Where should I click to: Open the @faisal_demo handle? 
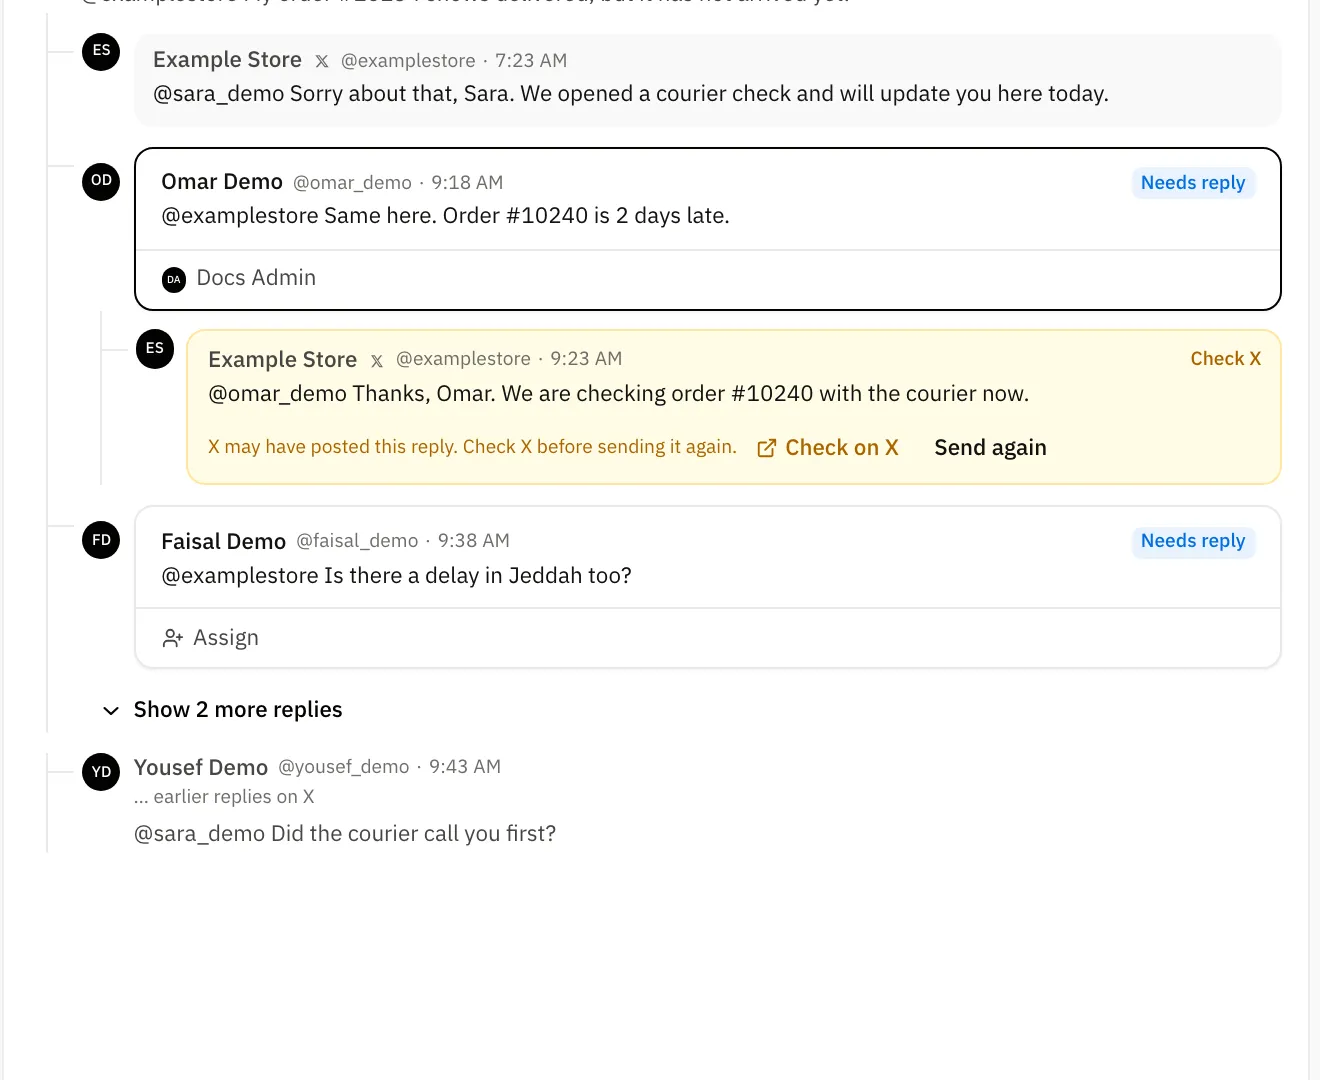click(357, 541)
